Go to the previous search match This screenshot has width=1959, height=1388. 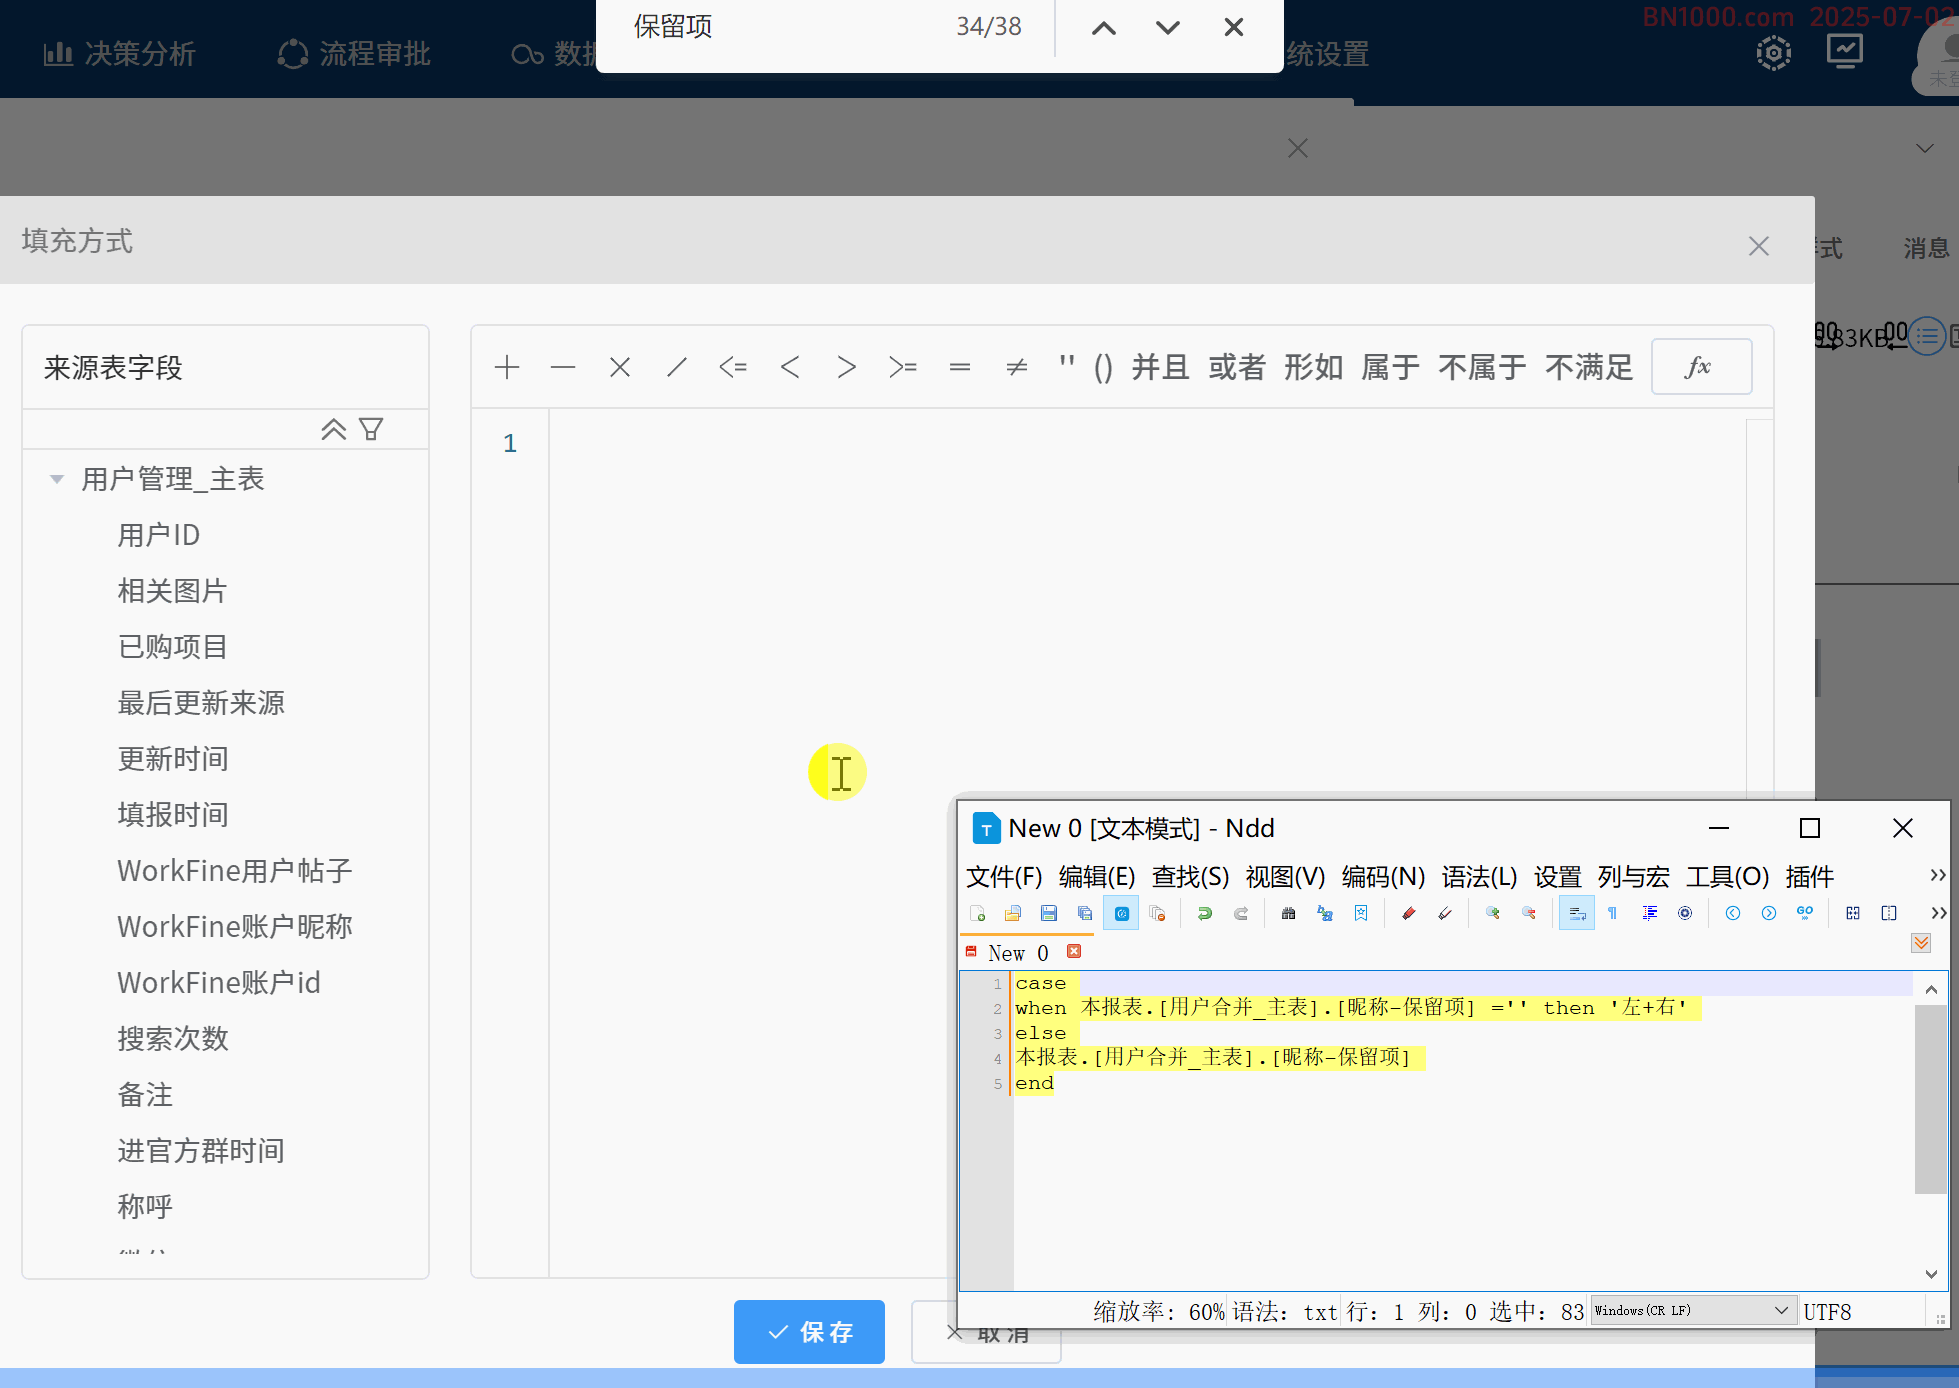coord(1104,28)
